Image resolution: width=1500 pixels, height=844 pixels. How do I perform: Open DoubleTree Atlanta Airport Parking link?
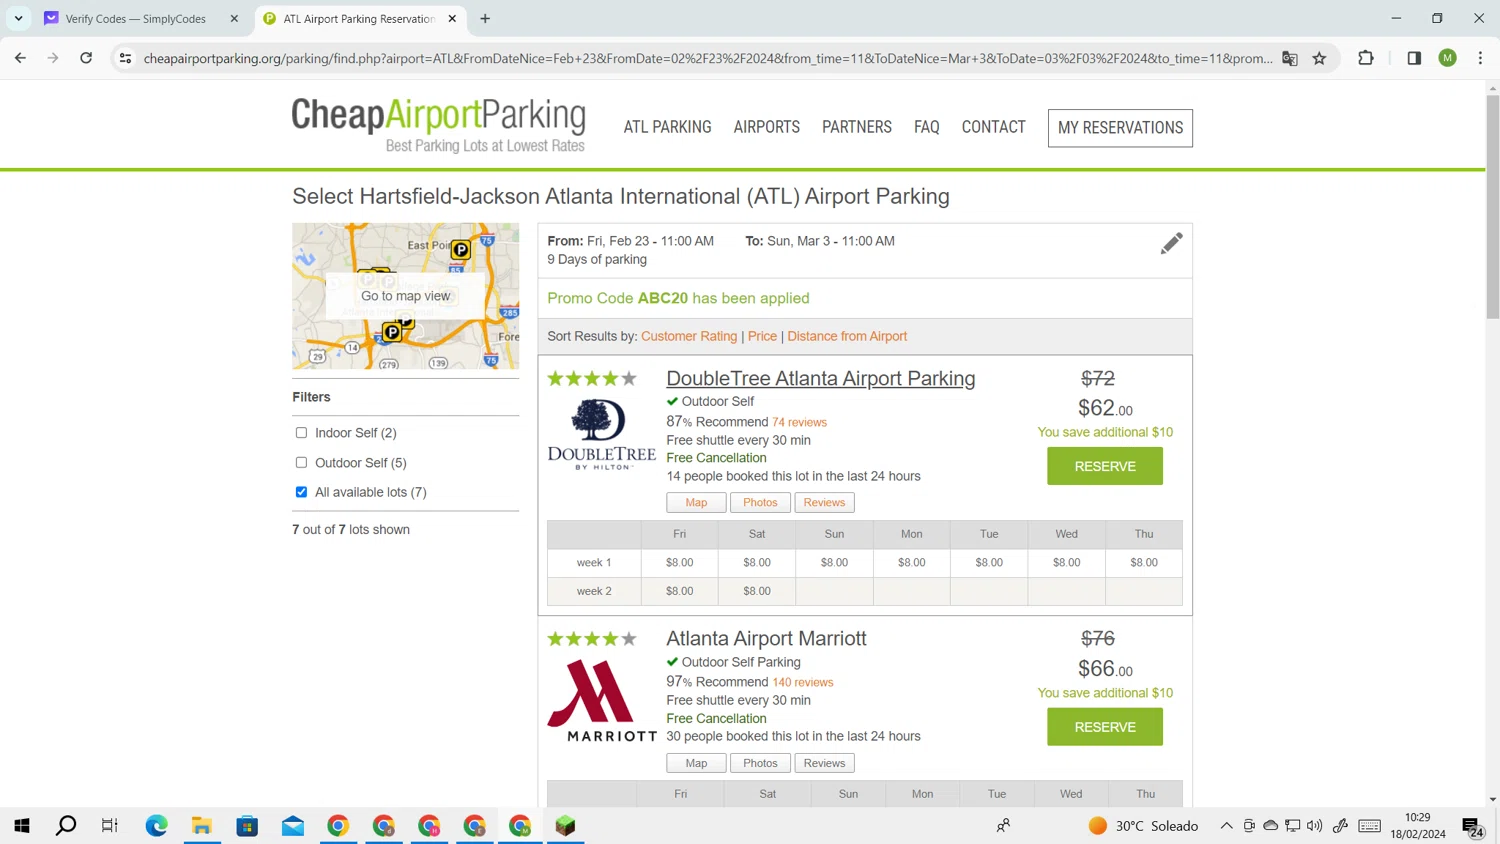[x=820, y=378]
